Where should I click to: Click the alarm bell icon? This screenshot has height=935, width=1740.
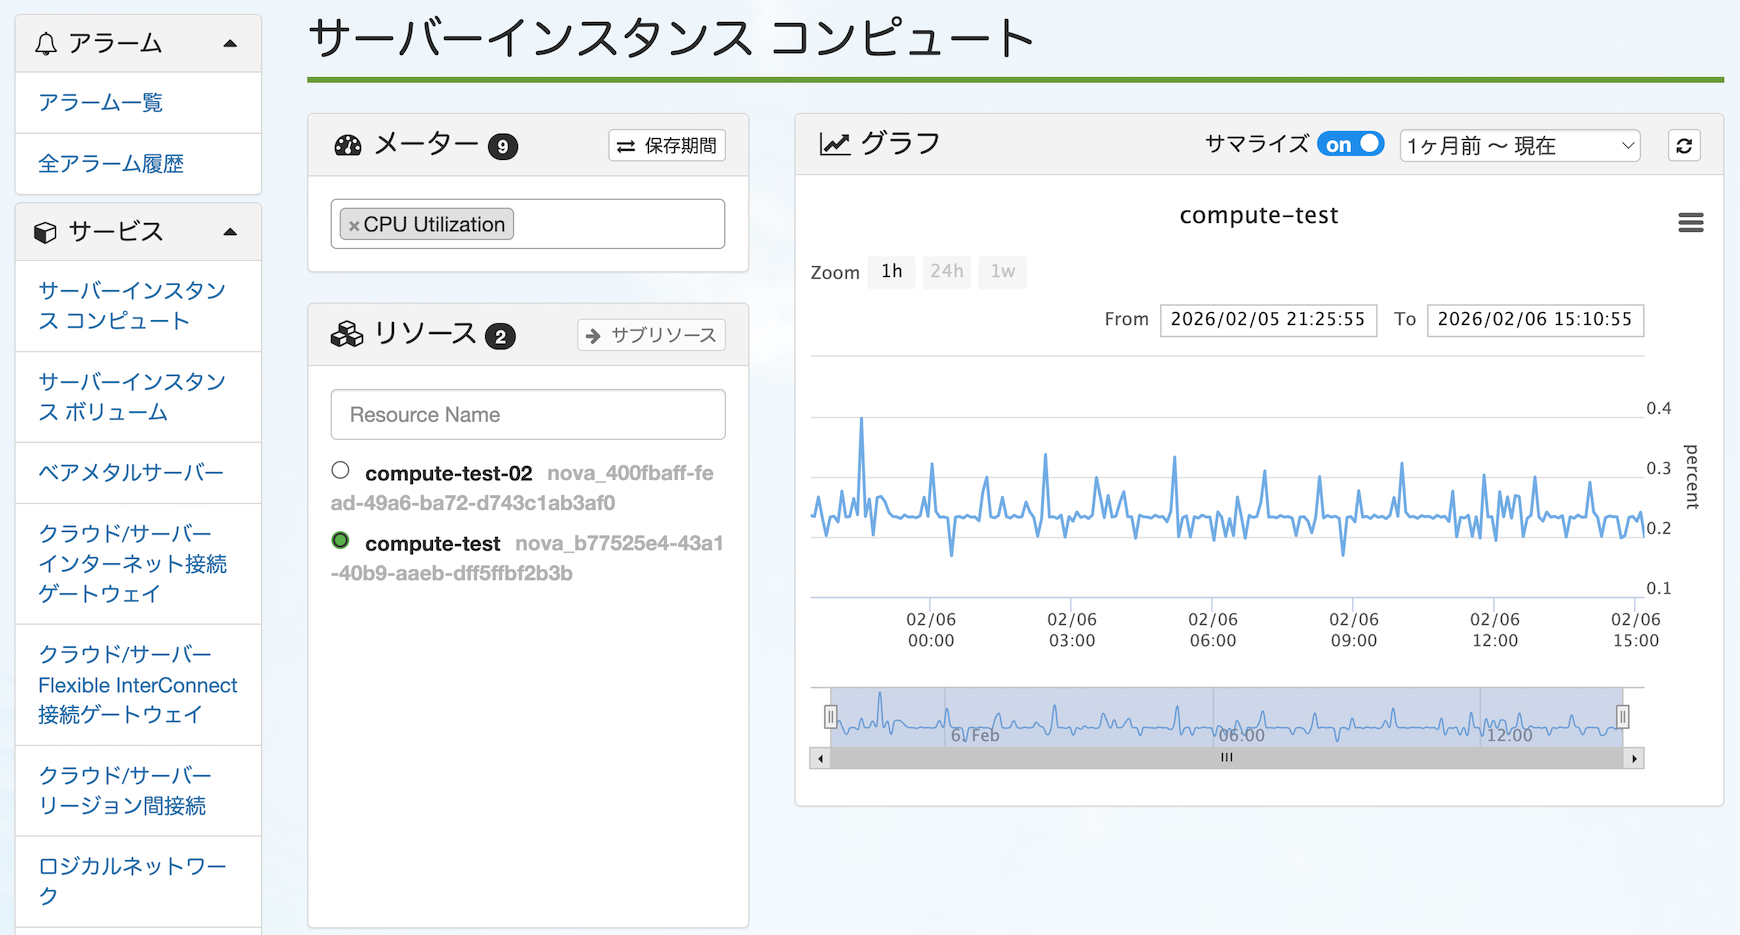46,44
